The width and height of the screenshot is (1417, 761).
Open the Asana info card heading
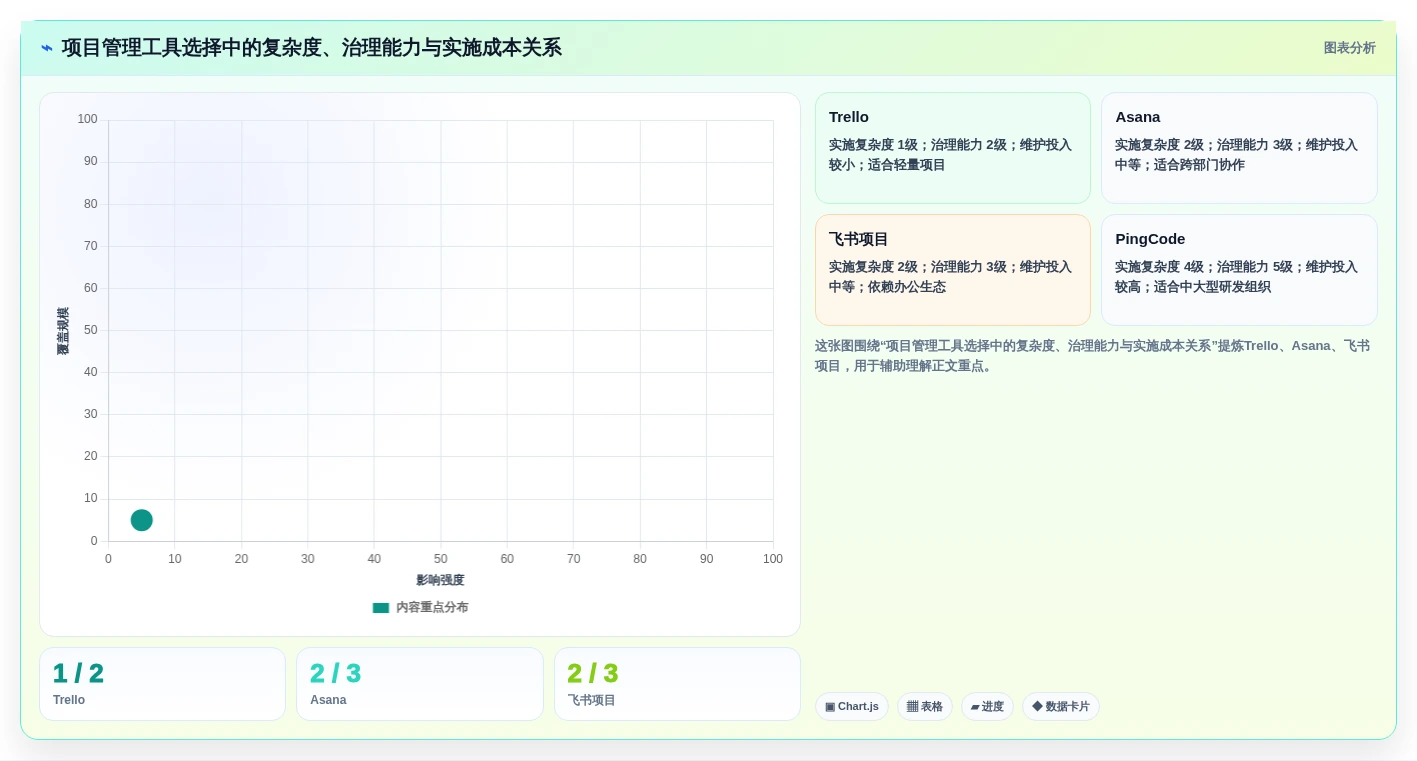1138,117
